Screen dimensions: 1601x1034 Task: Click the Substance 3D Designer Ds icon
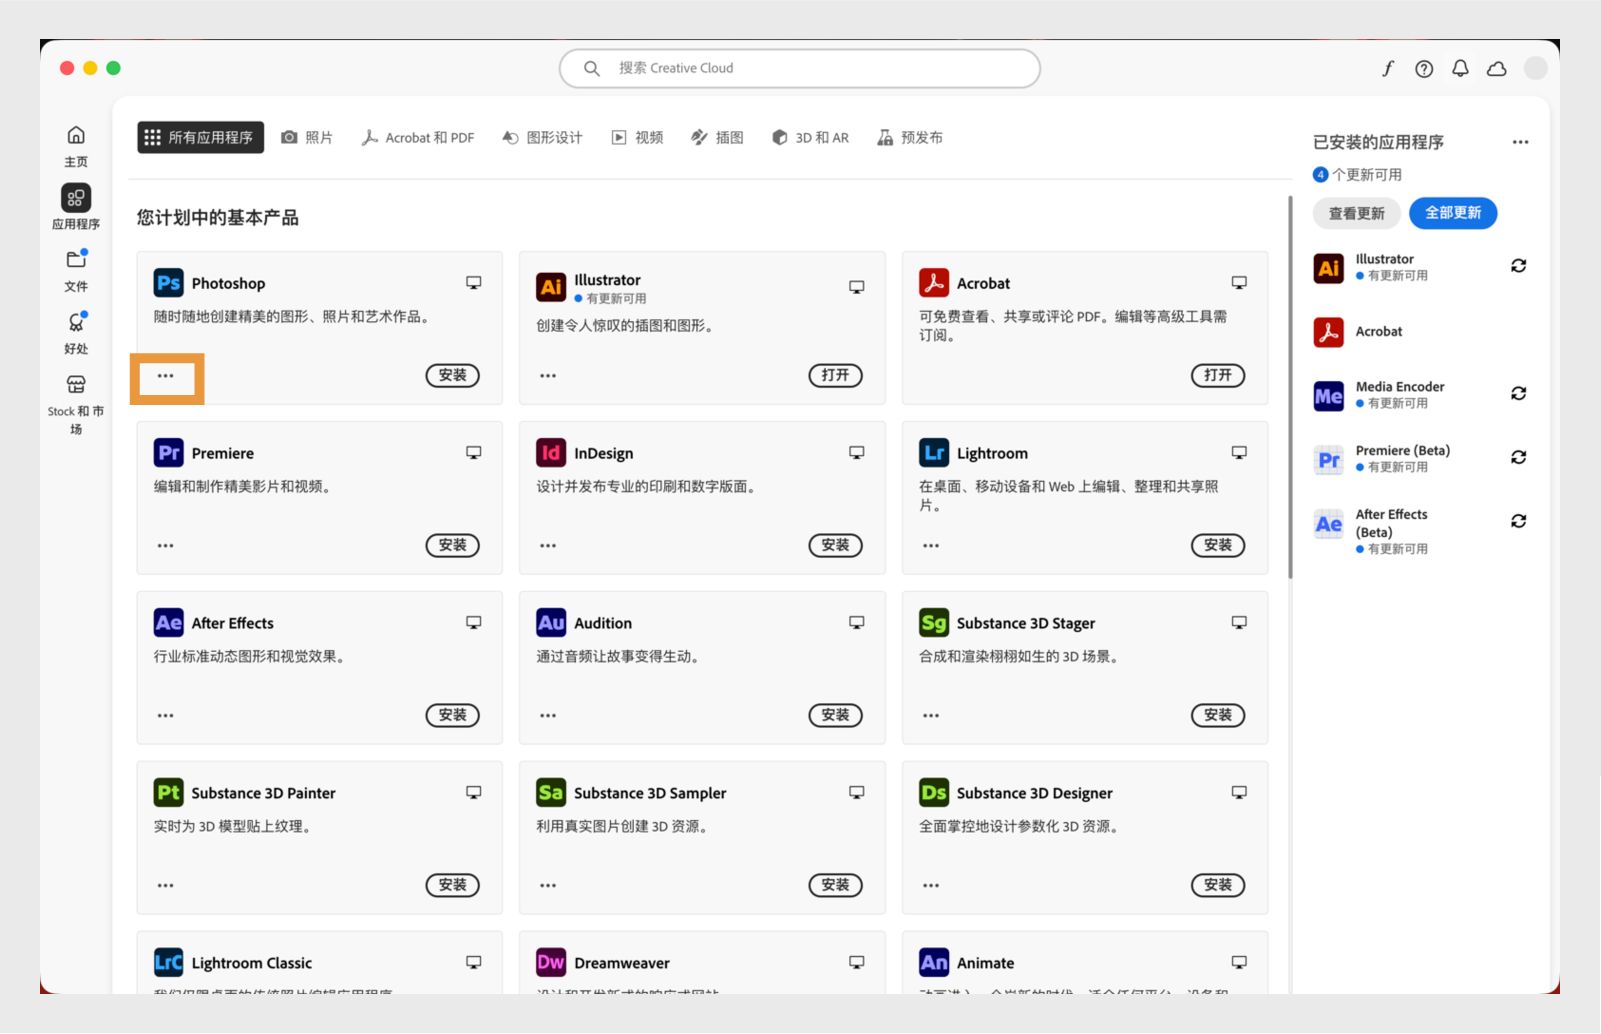pos(934,793)
